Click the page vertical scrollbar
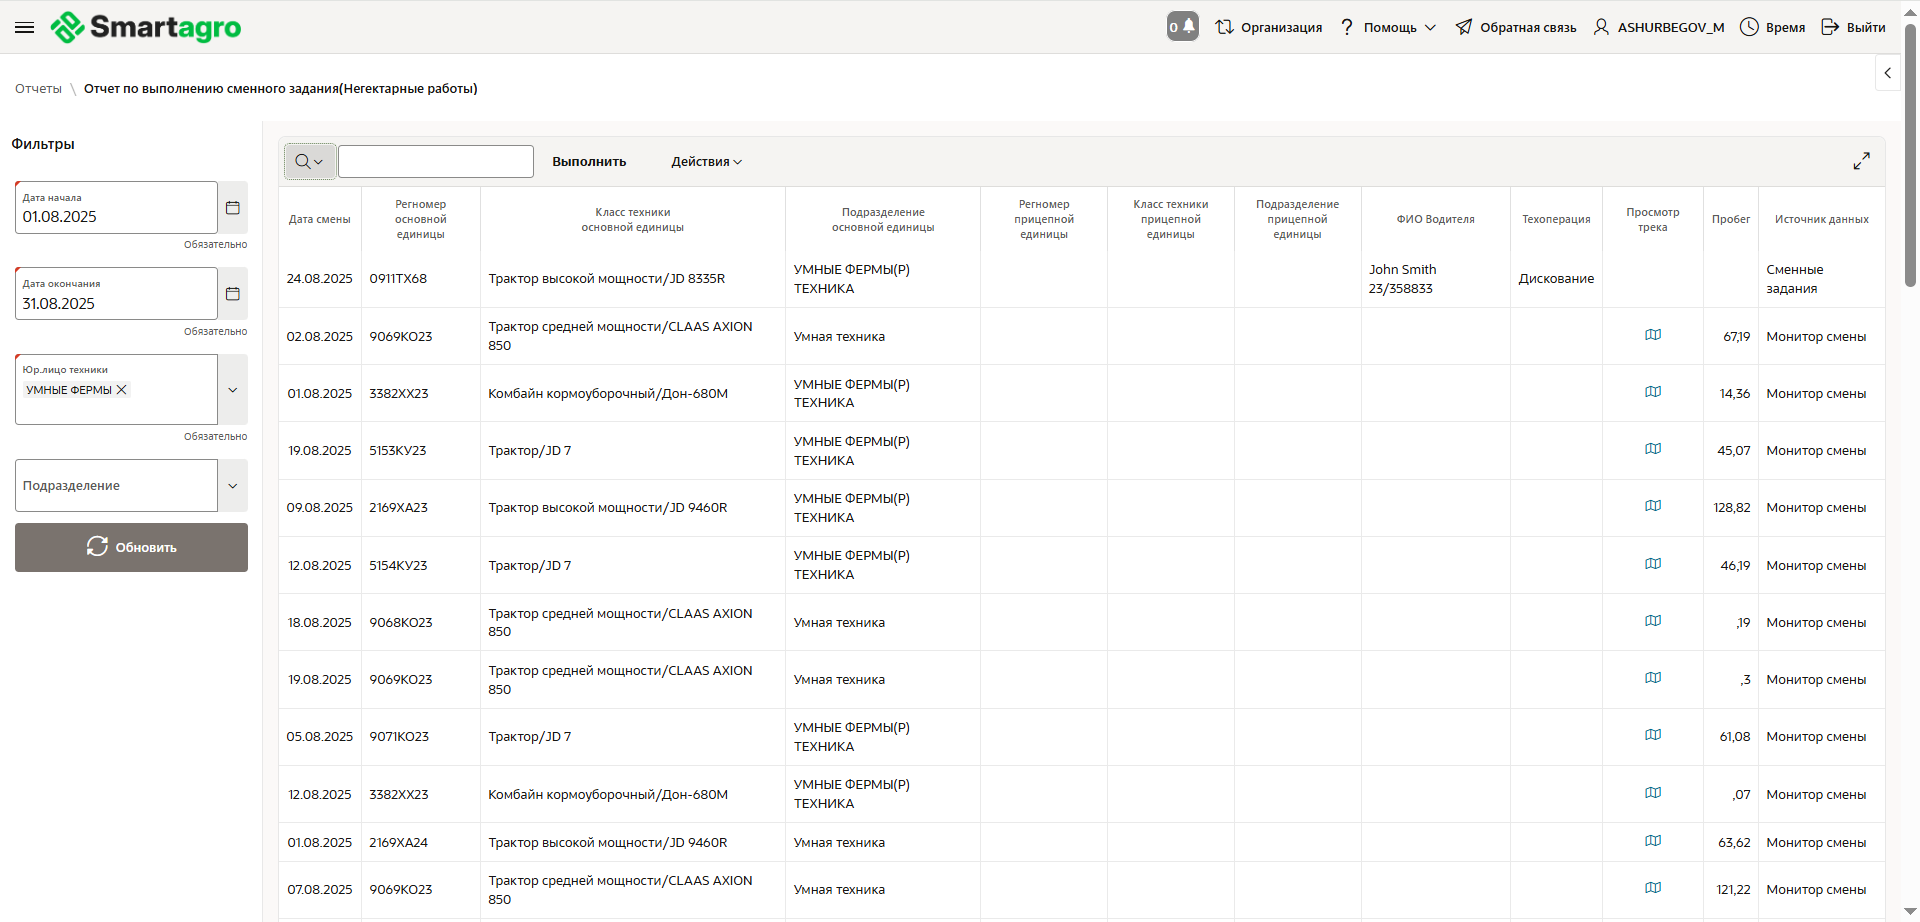The image size is (1920, 922). pyautogui.click(x=1910, y=150)
